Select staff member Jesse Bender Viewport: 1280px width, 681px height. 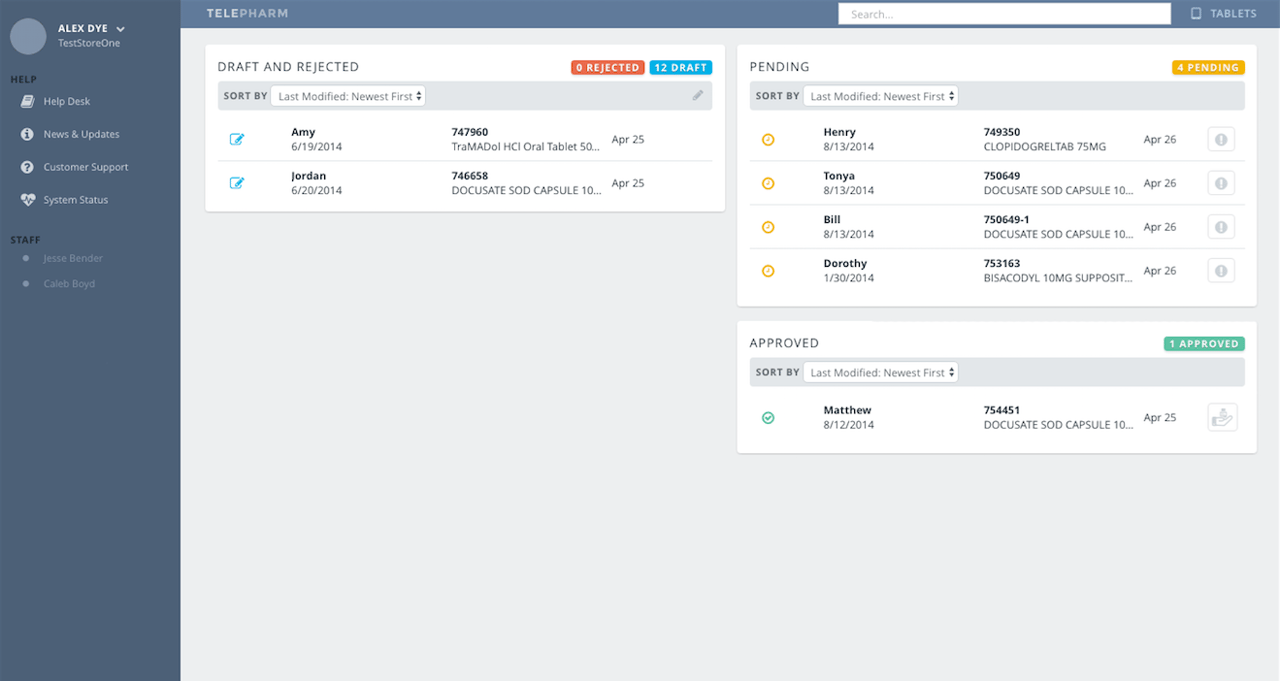pos(73,259)
